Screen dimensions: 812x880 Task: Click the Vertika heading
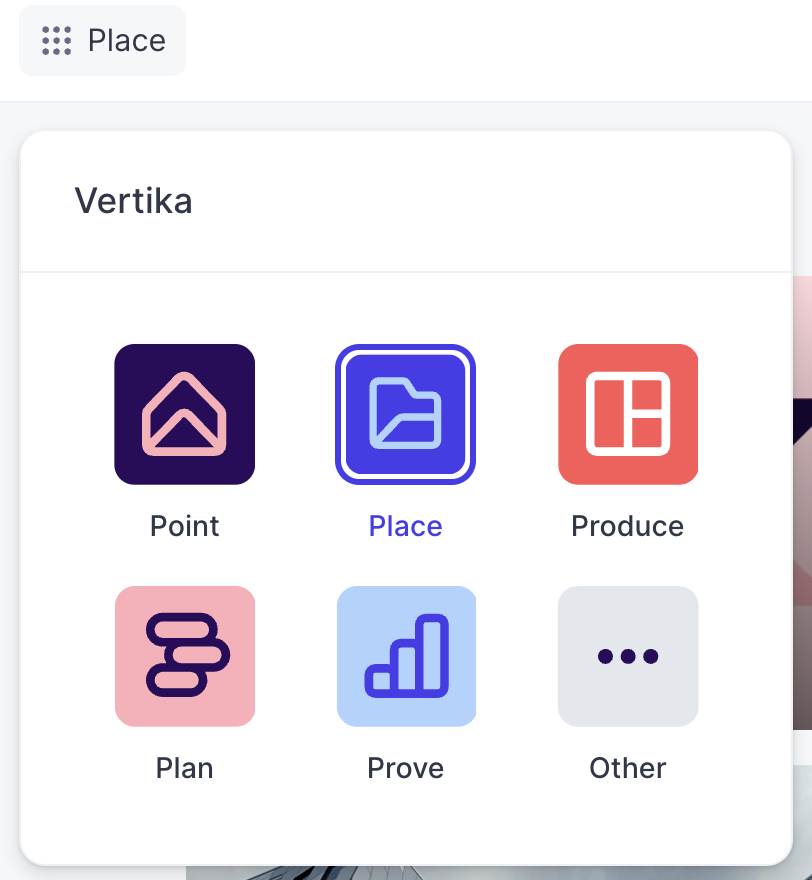point(133,201)
